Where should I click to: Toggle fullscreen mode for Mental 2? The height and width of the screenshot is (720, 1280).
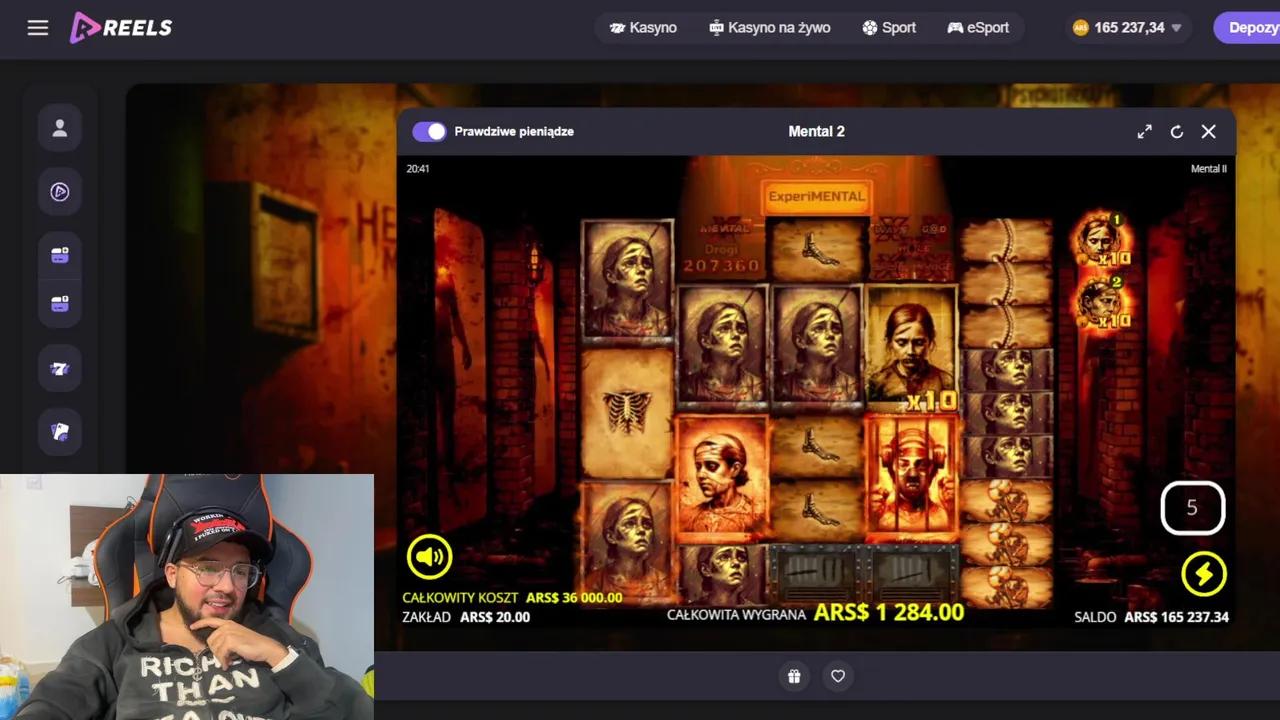point(1144,131)
